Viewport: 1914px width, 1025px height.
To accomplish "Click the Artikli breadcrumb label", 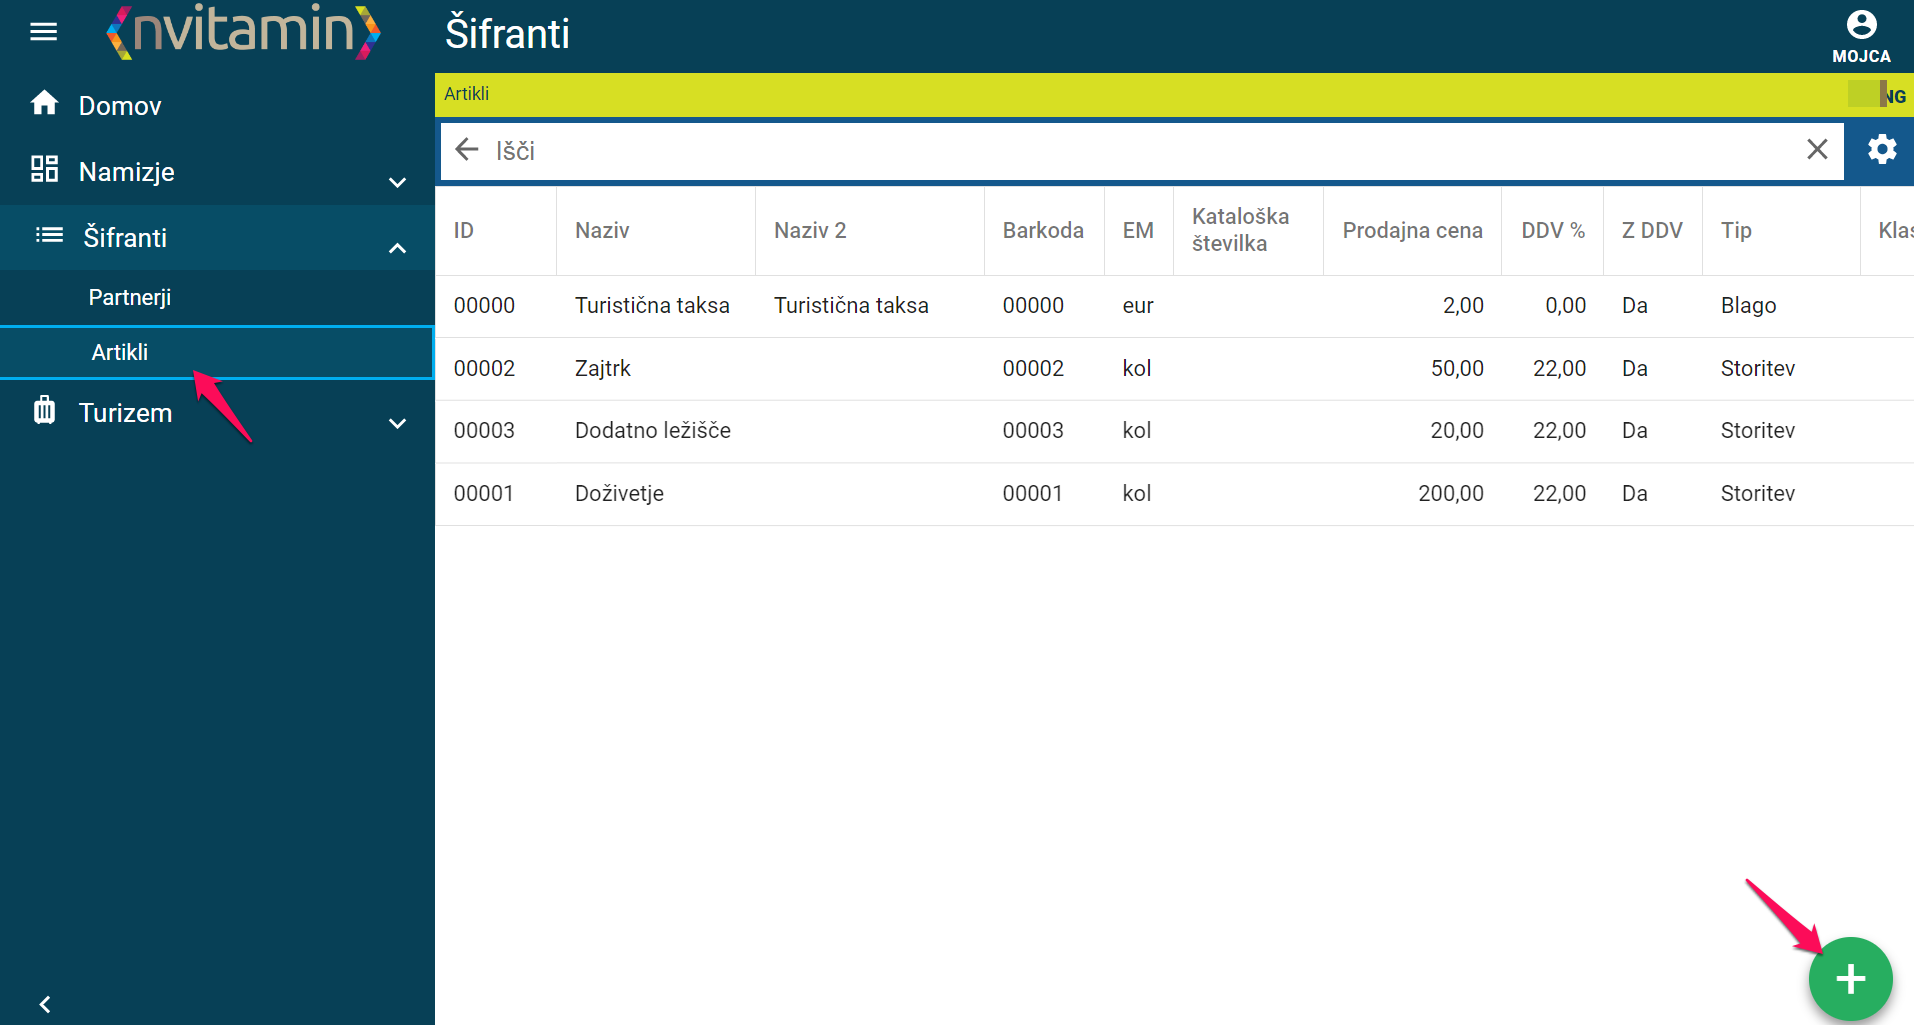I will 466,94.
